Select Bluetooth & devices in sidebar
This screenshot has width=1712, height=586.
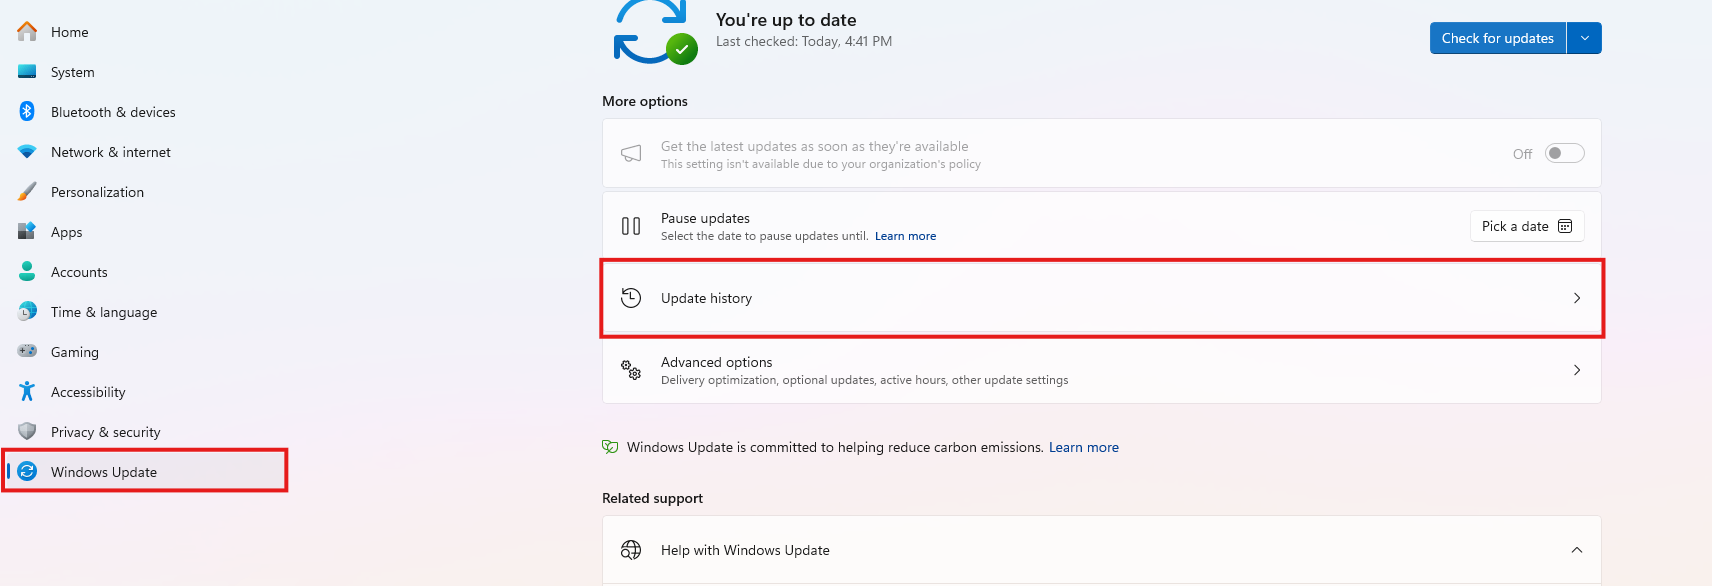coord(113,112)
